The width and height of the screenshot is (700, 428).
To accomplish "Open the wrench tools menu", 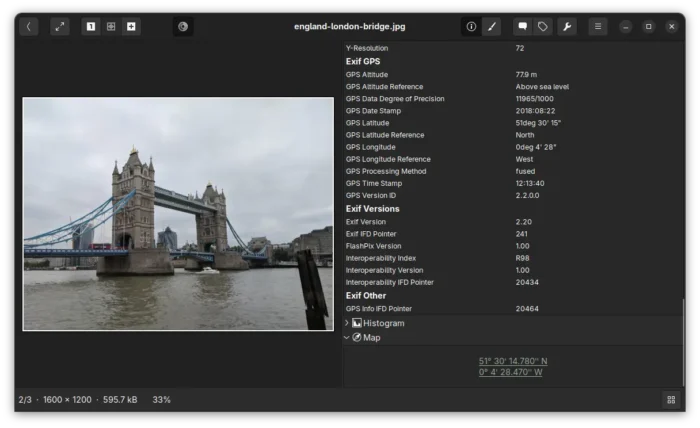I will click(567, 26).
